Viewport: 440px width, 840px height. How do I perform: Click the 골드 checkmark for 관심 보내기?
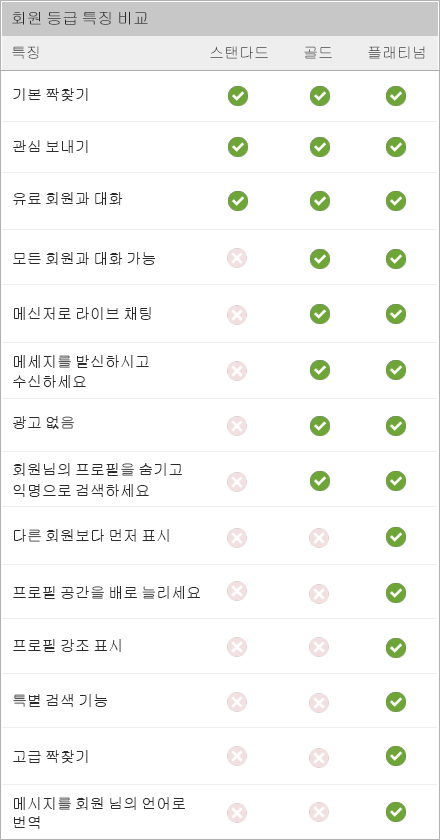click(319, 147)
